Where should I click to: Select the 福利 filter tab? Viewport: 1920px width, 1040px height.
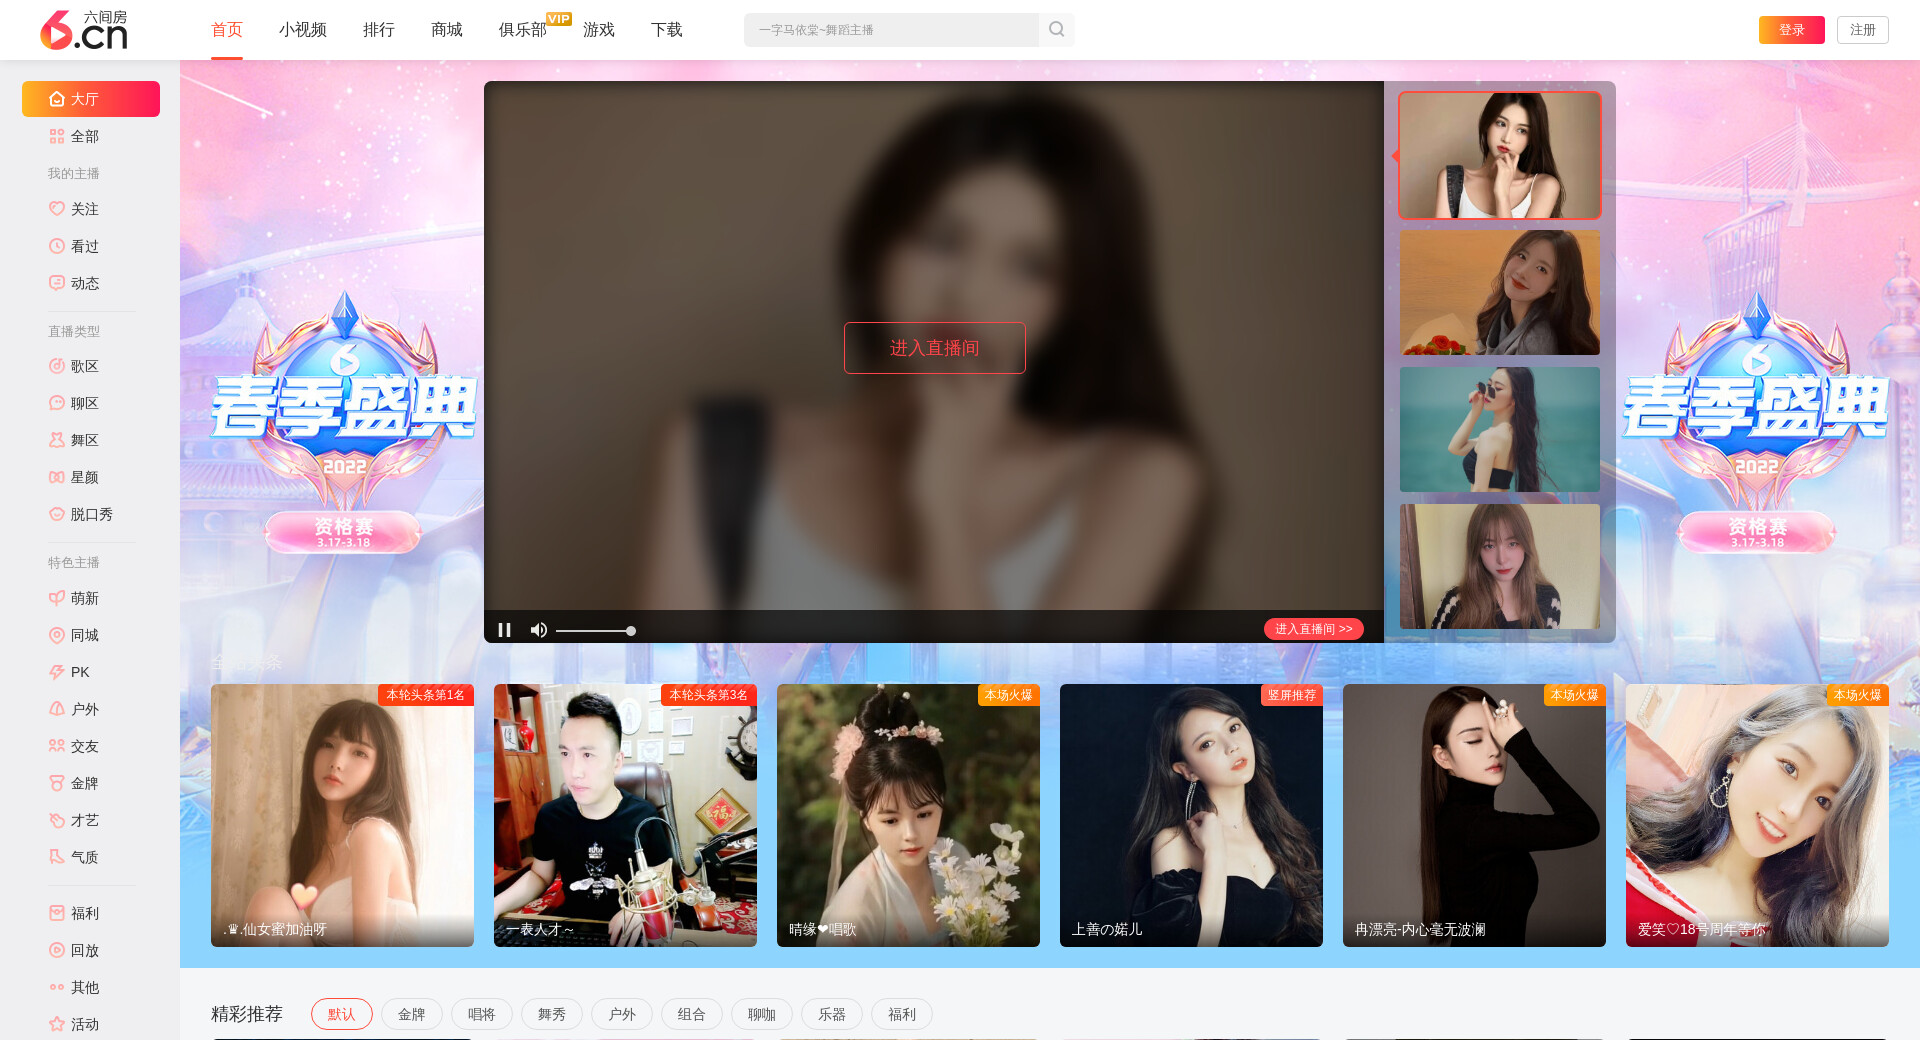tap(902, 1014)
